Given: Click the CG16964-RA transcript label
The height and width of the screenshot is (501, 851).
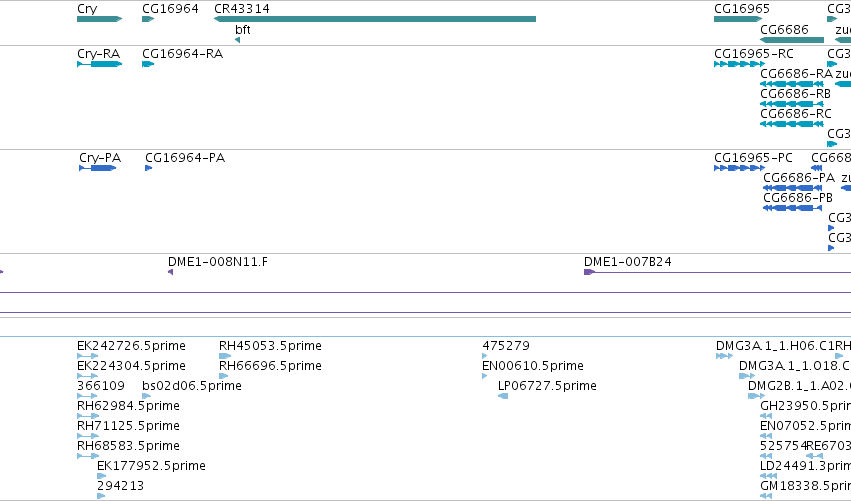Looking at the screenshot, I should pyautogui.click(x=182, y=54).
